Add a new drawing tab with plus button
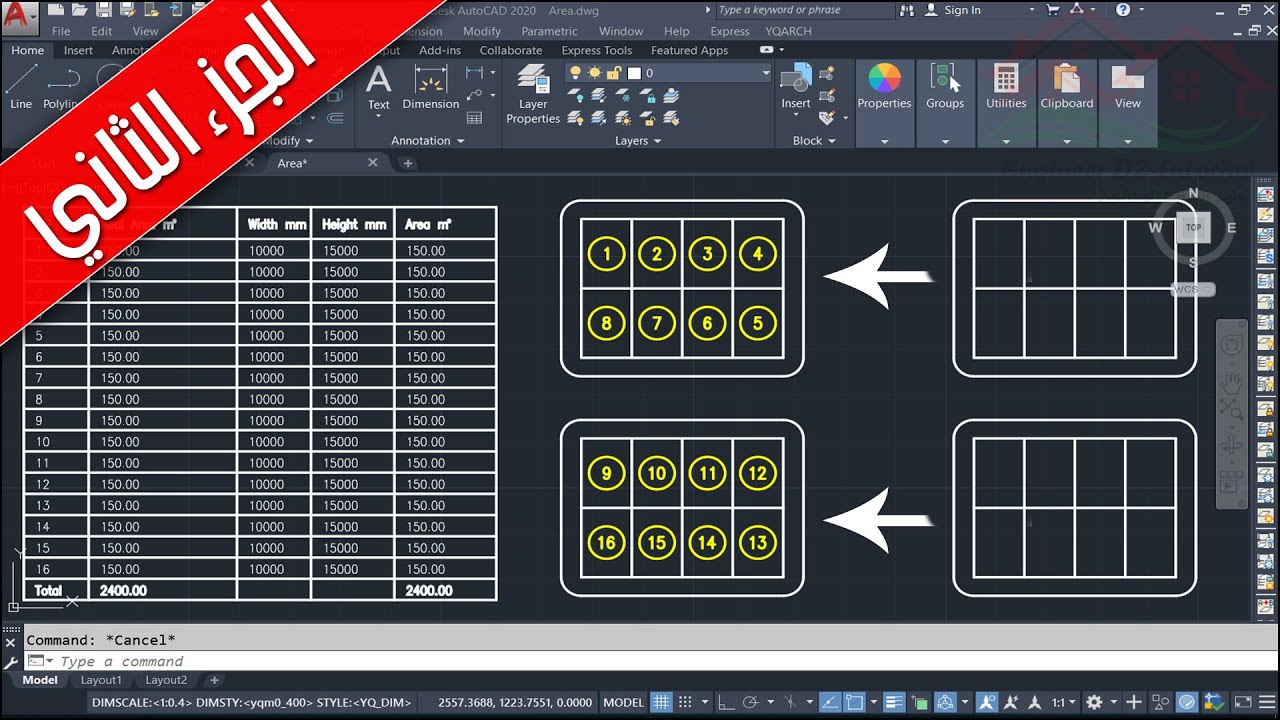The width and height of the screenshot is (1280, 720). coord(408,163)
